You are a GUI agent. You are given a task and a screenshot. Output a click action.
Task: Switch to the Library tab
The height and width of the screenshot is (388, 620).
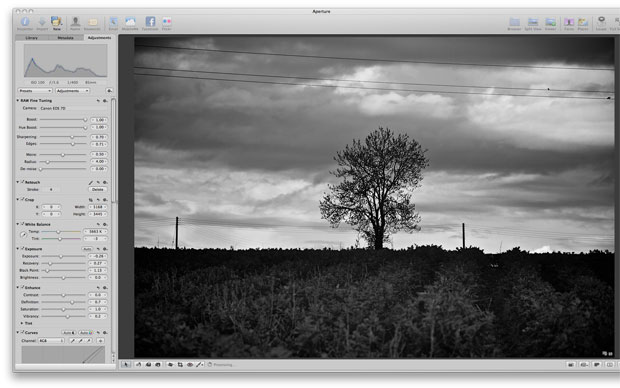click(32, 38)
